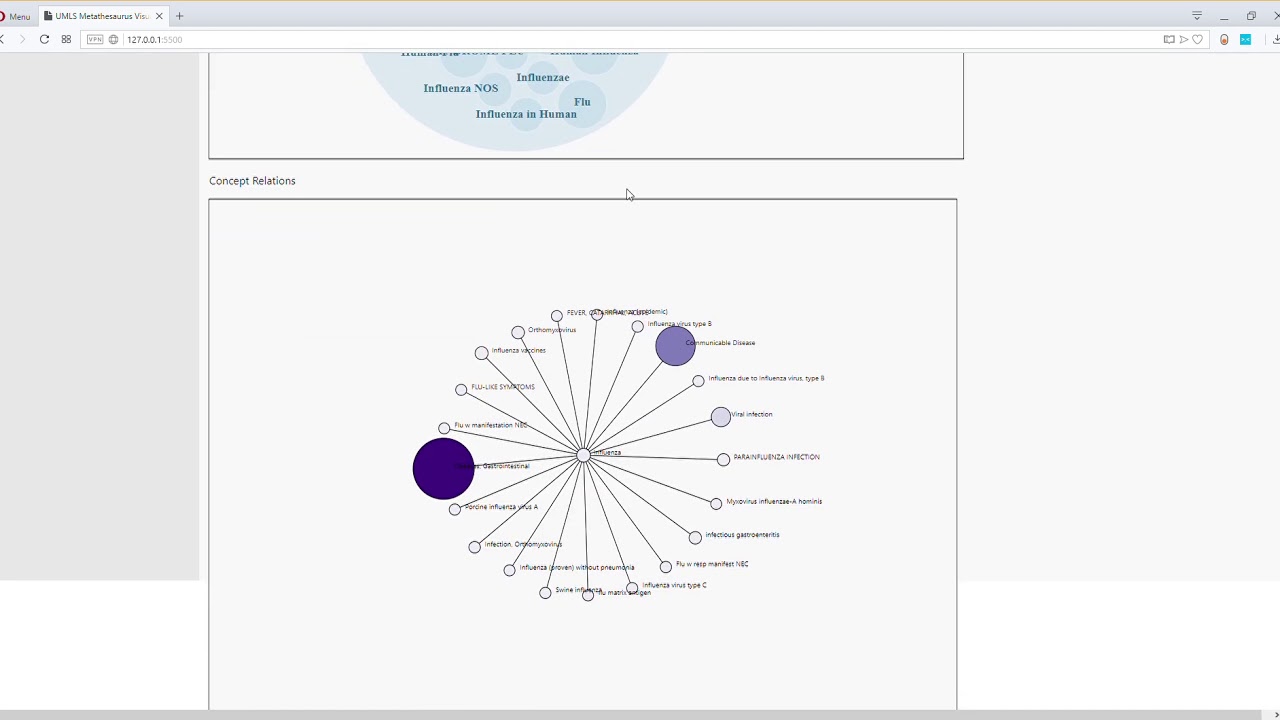Select the Swine influenza node

pyautogui.click(x=545, y=592)
